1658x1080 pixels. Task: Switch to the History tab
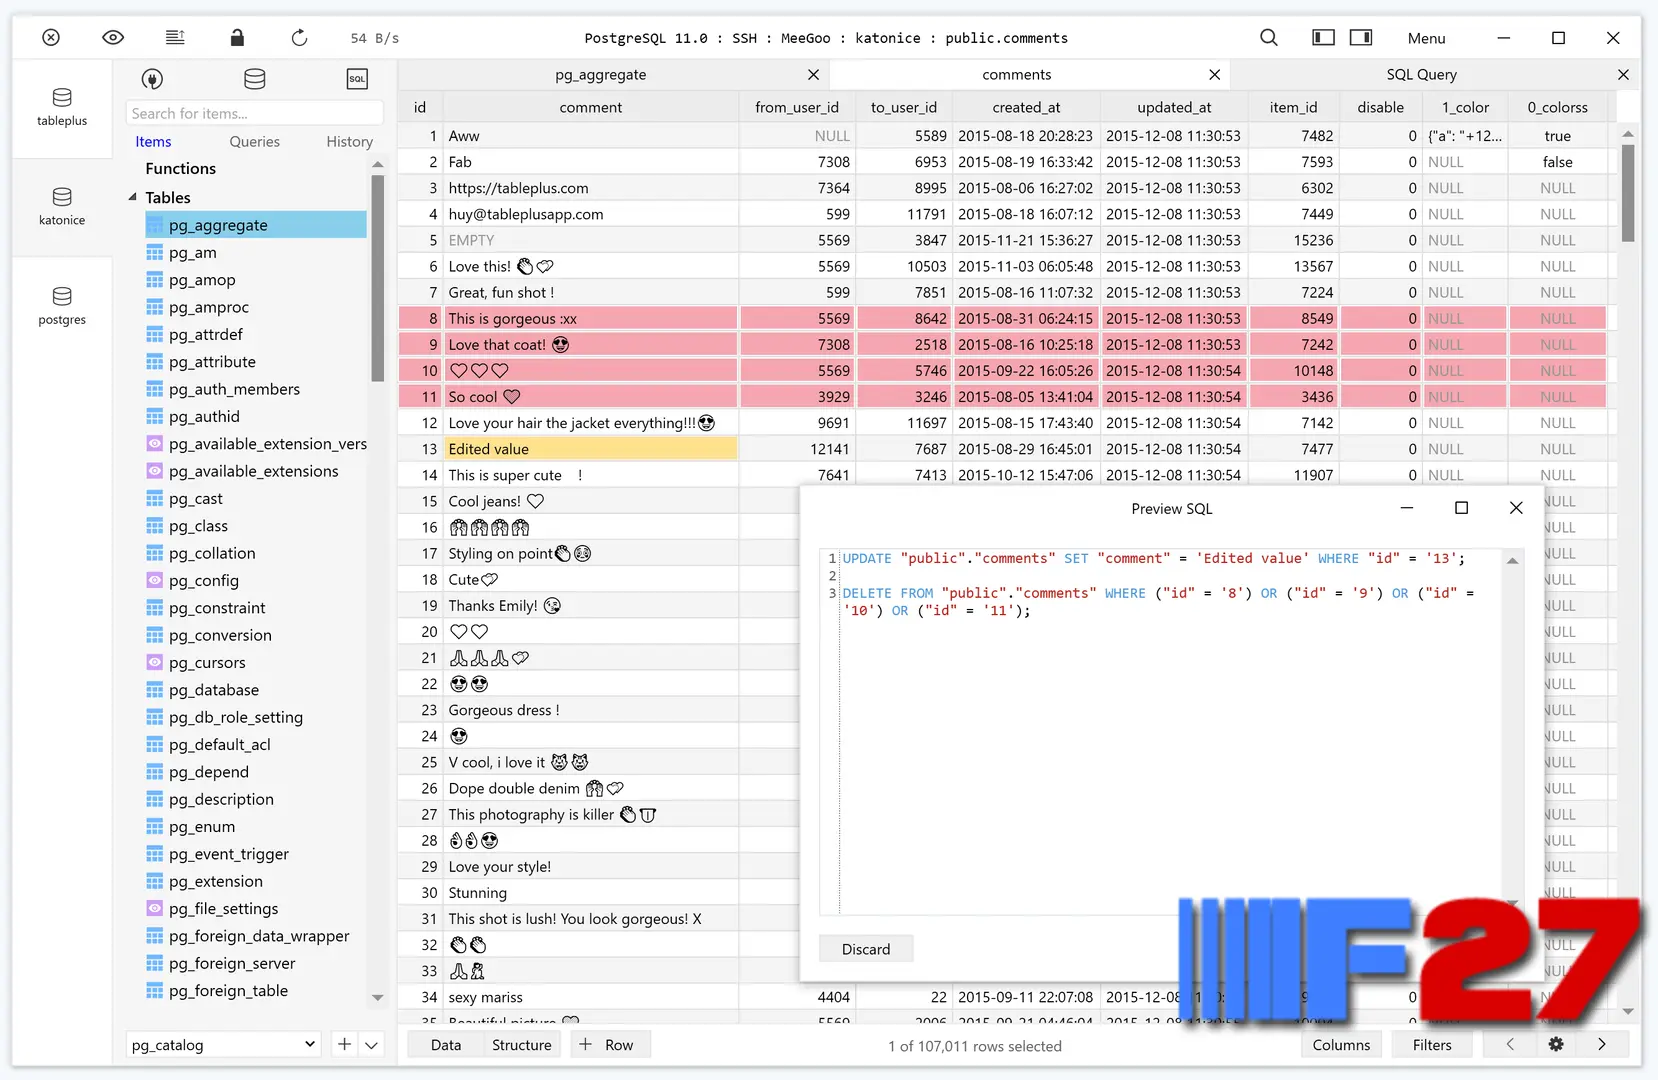[349, 142]
